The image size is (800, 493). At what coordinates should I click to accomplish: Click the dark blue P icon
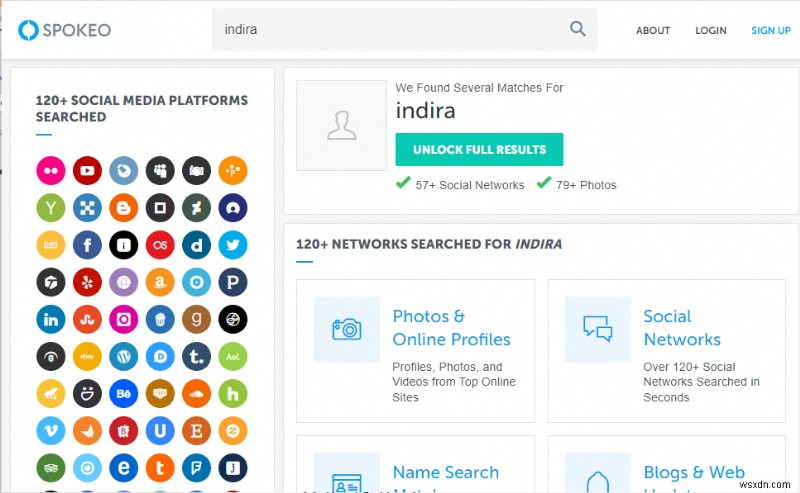(x=233, y=282)
